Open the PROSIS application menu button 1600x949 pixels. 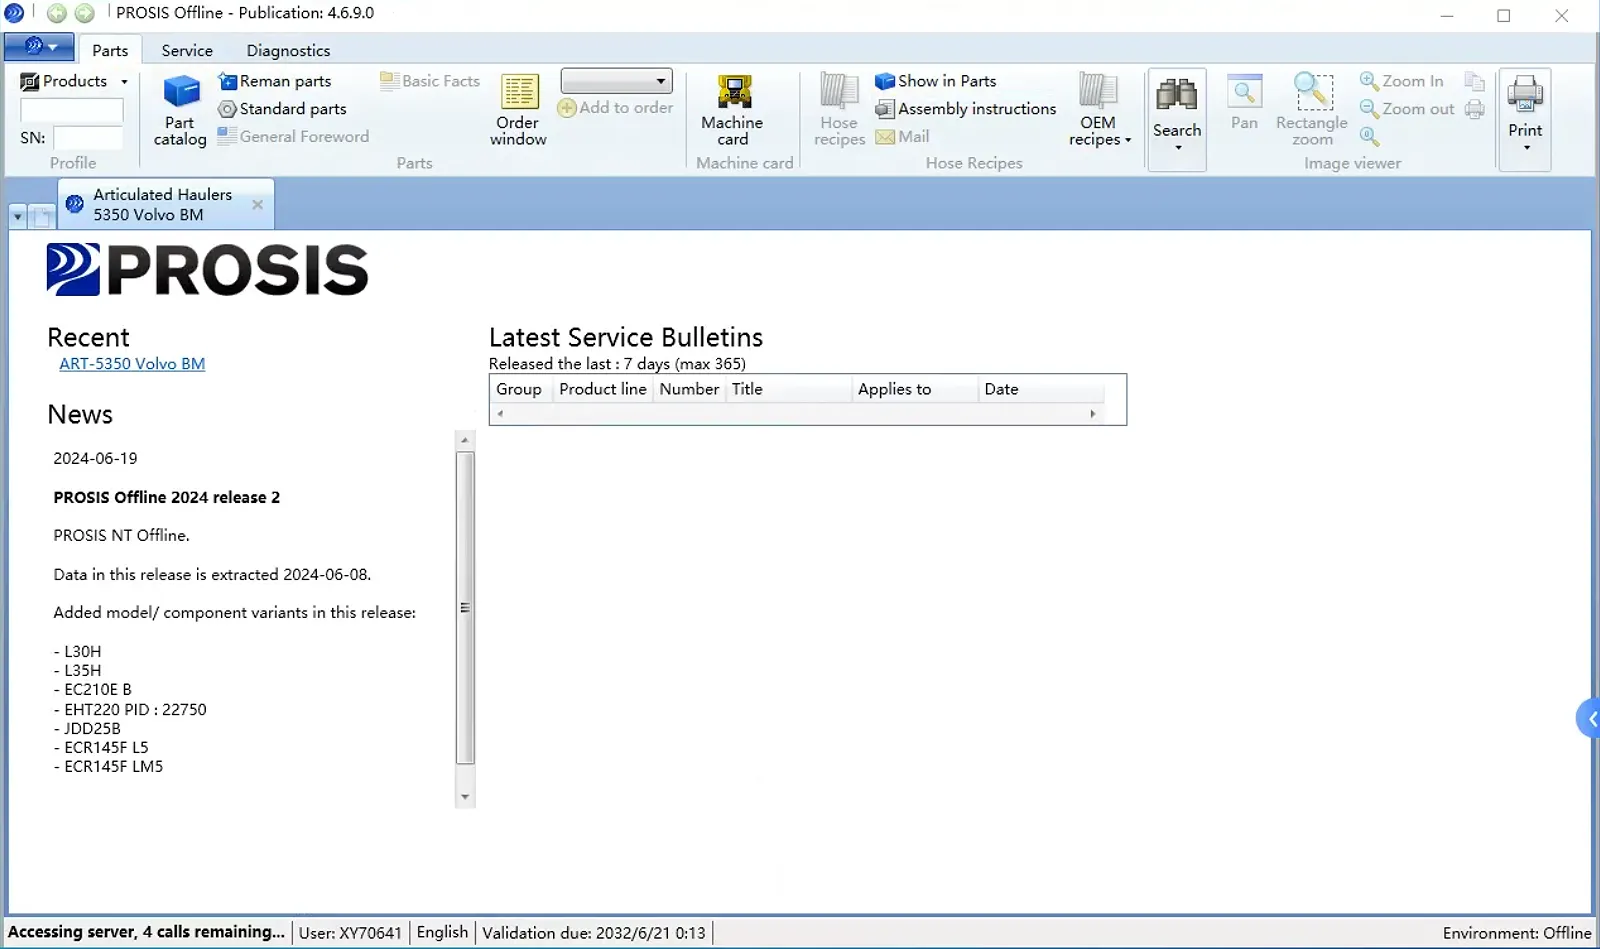tap(39, 46)
